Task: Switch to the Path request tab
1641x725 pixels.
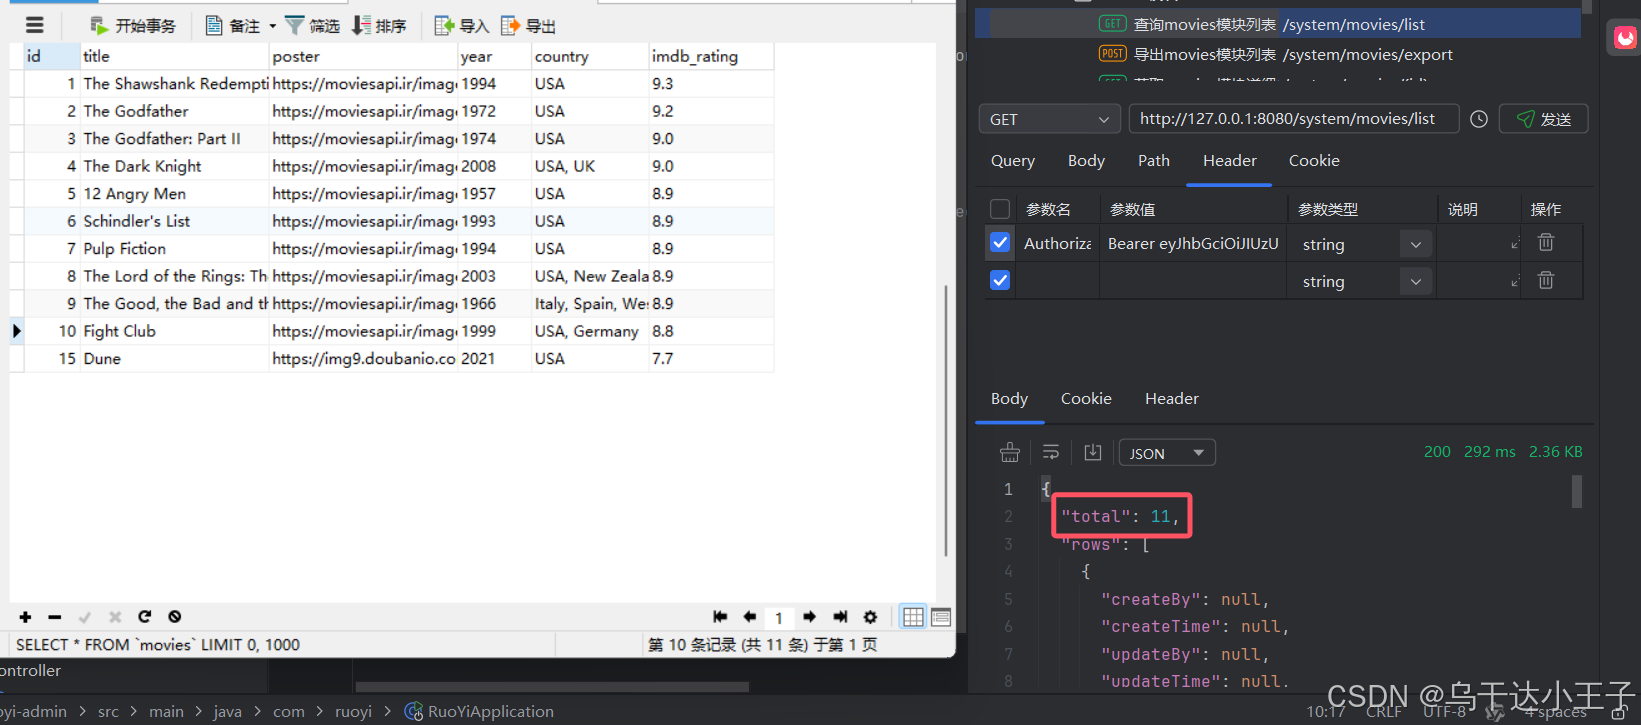Action: tap(1154, 161)
